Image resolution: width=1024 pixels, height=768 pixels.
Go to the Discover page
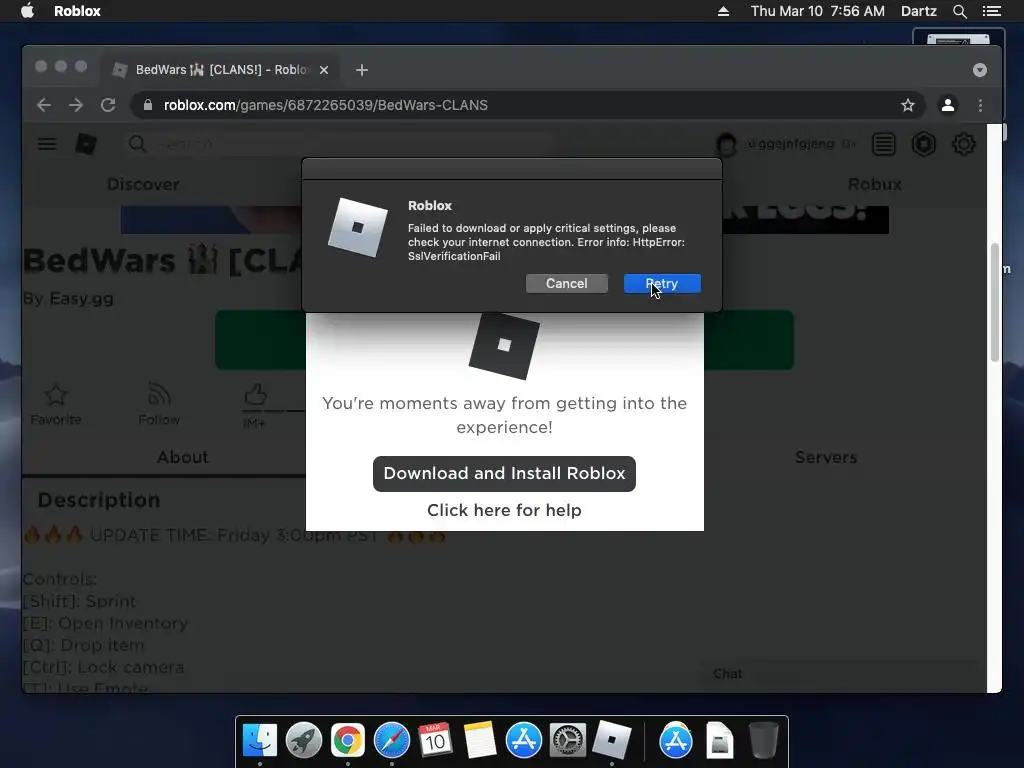(143, 185)
